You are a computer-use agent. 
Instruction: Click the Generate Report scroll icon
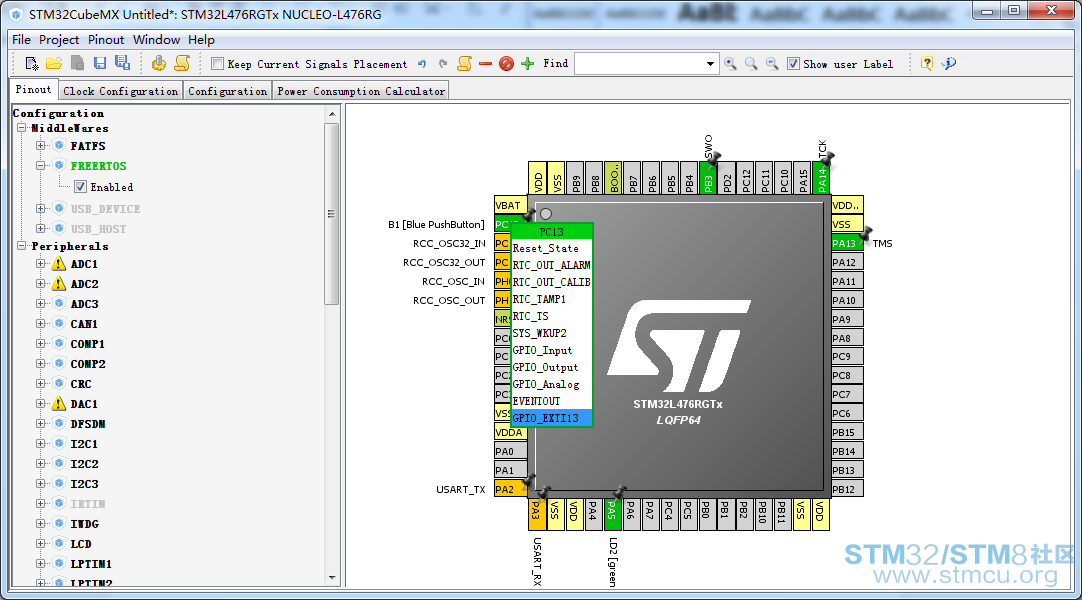(181, 63)
